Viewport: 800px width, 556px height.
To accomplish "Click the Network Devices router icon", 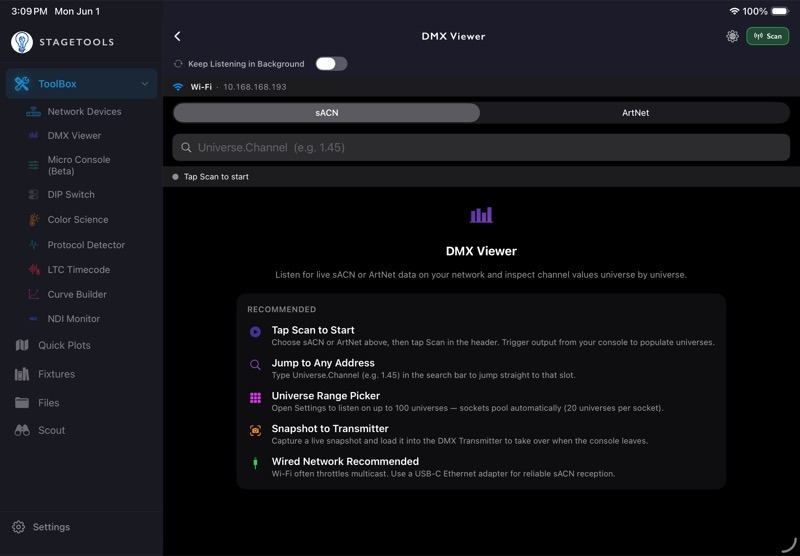I will [x=34, y=111].
